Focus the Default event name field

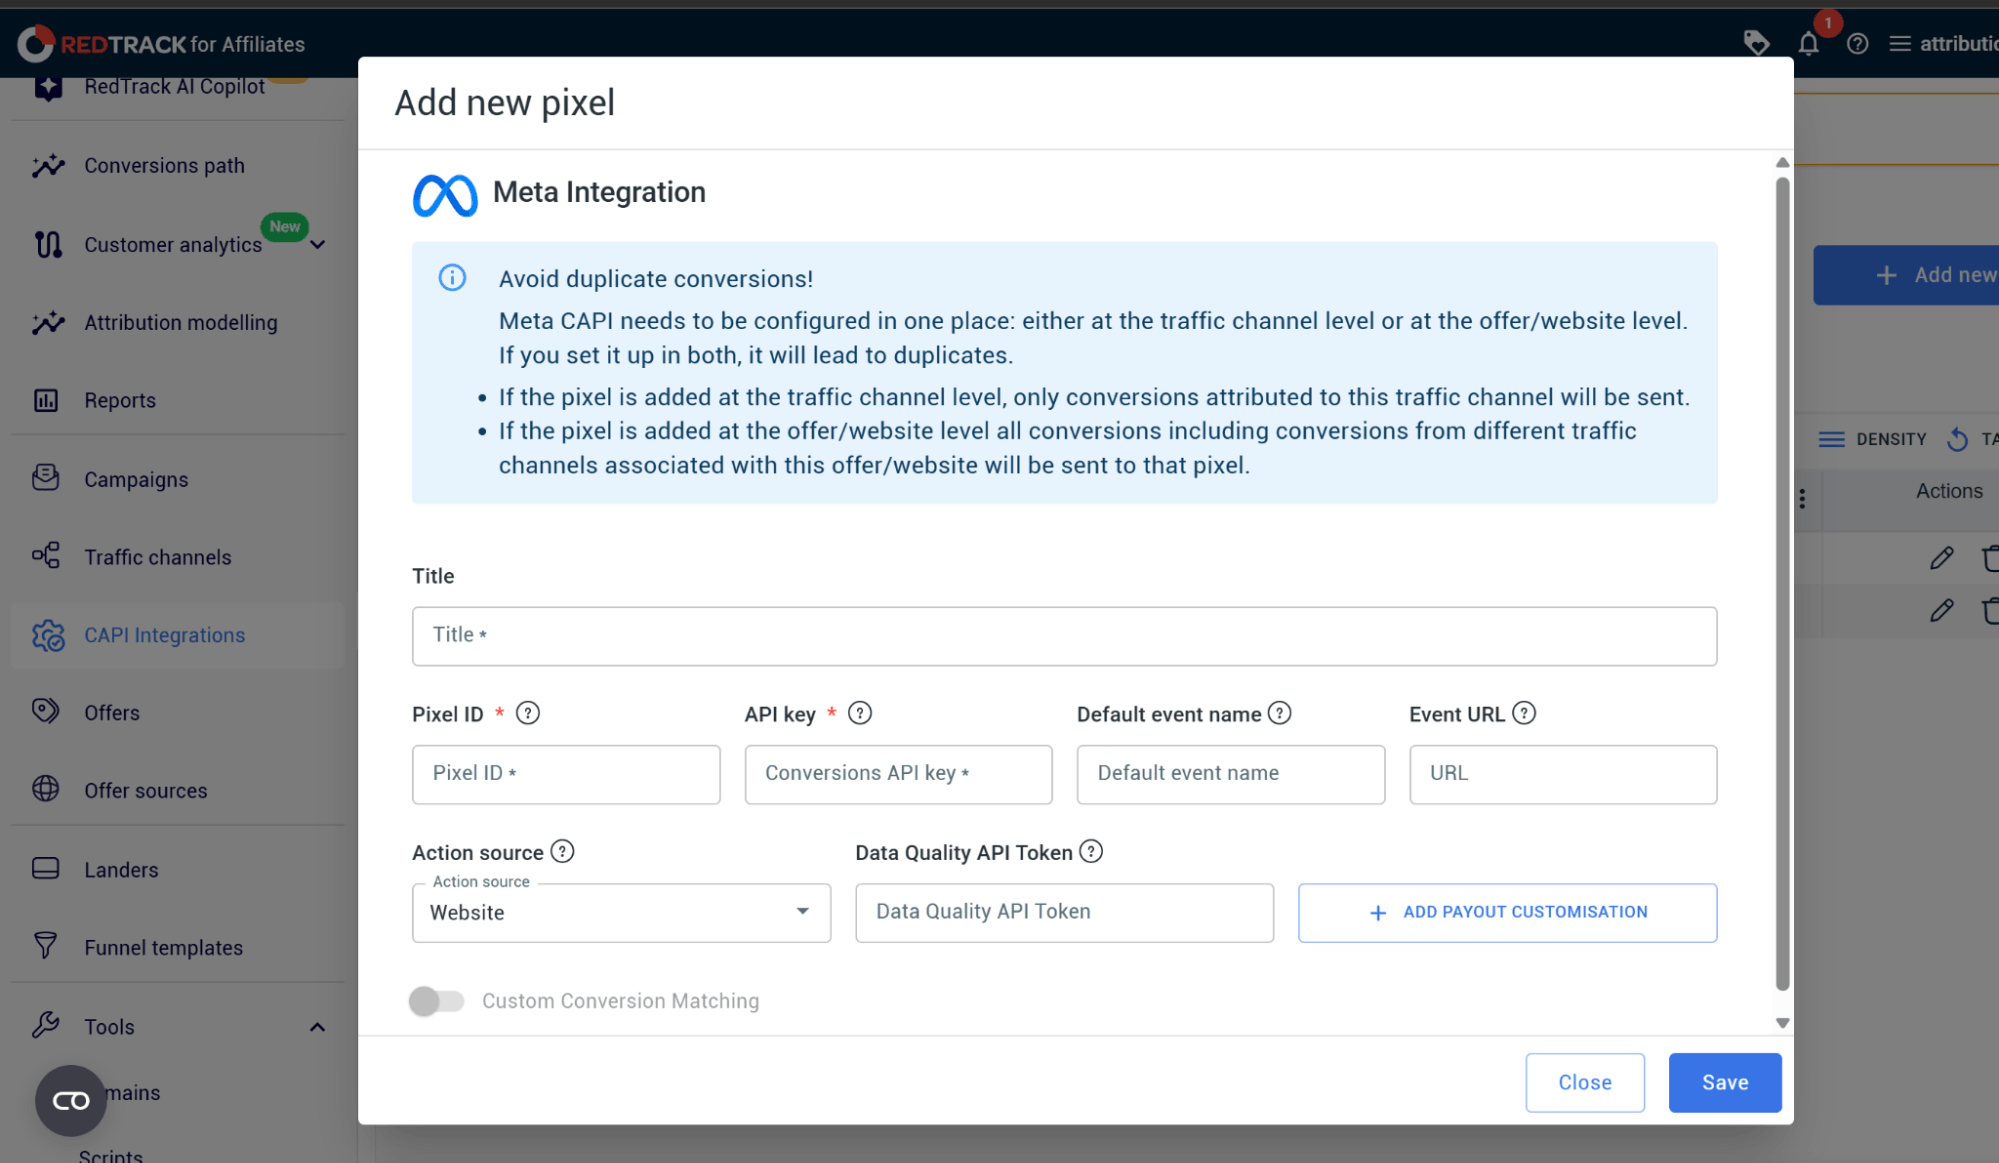pyautogui.click(x=1230, y=774)
